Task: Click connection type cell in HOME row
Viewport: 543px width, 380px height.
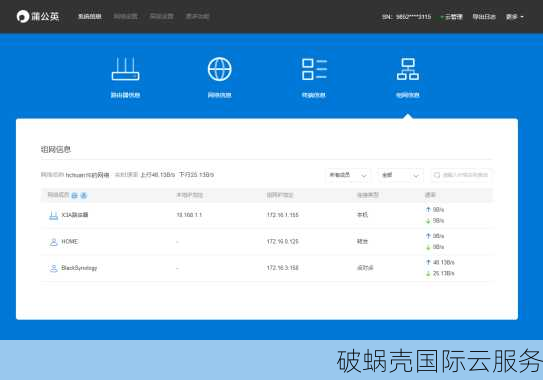Action: 362,241
